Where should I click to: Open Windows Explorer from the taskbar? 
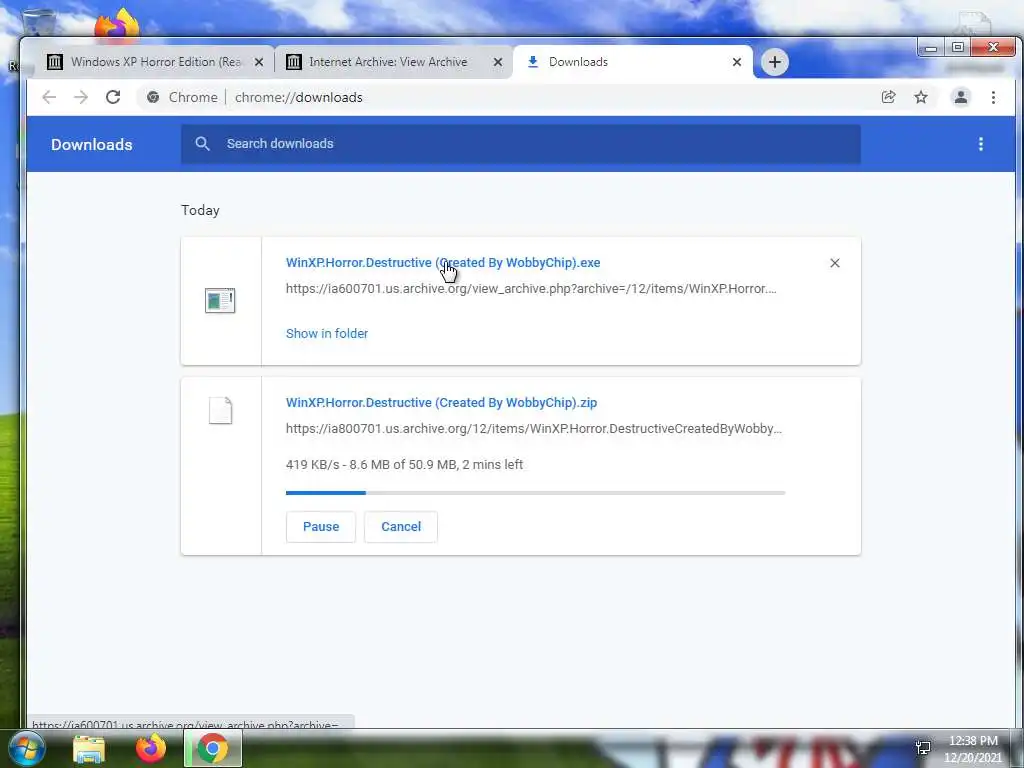[x=89, y=749]
